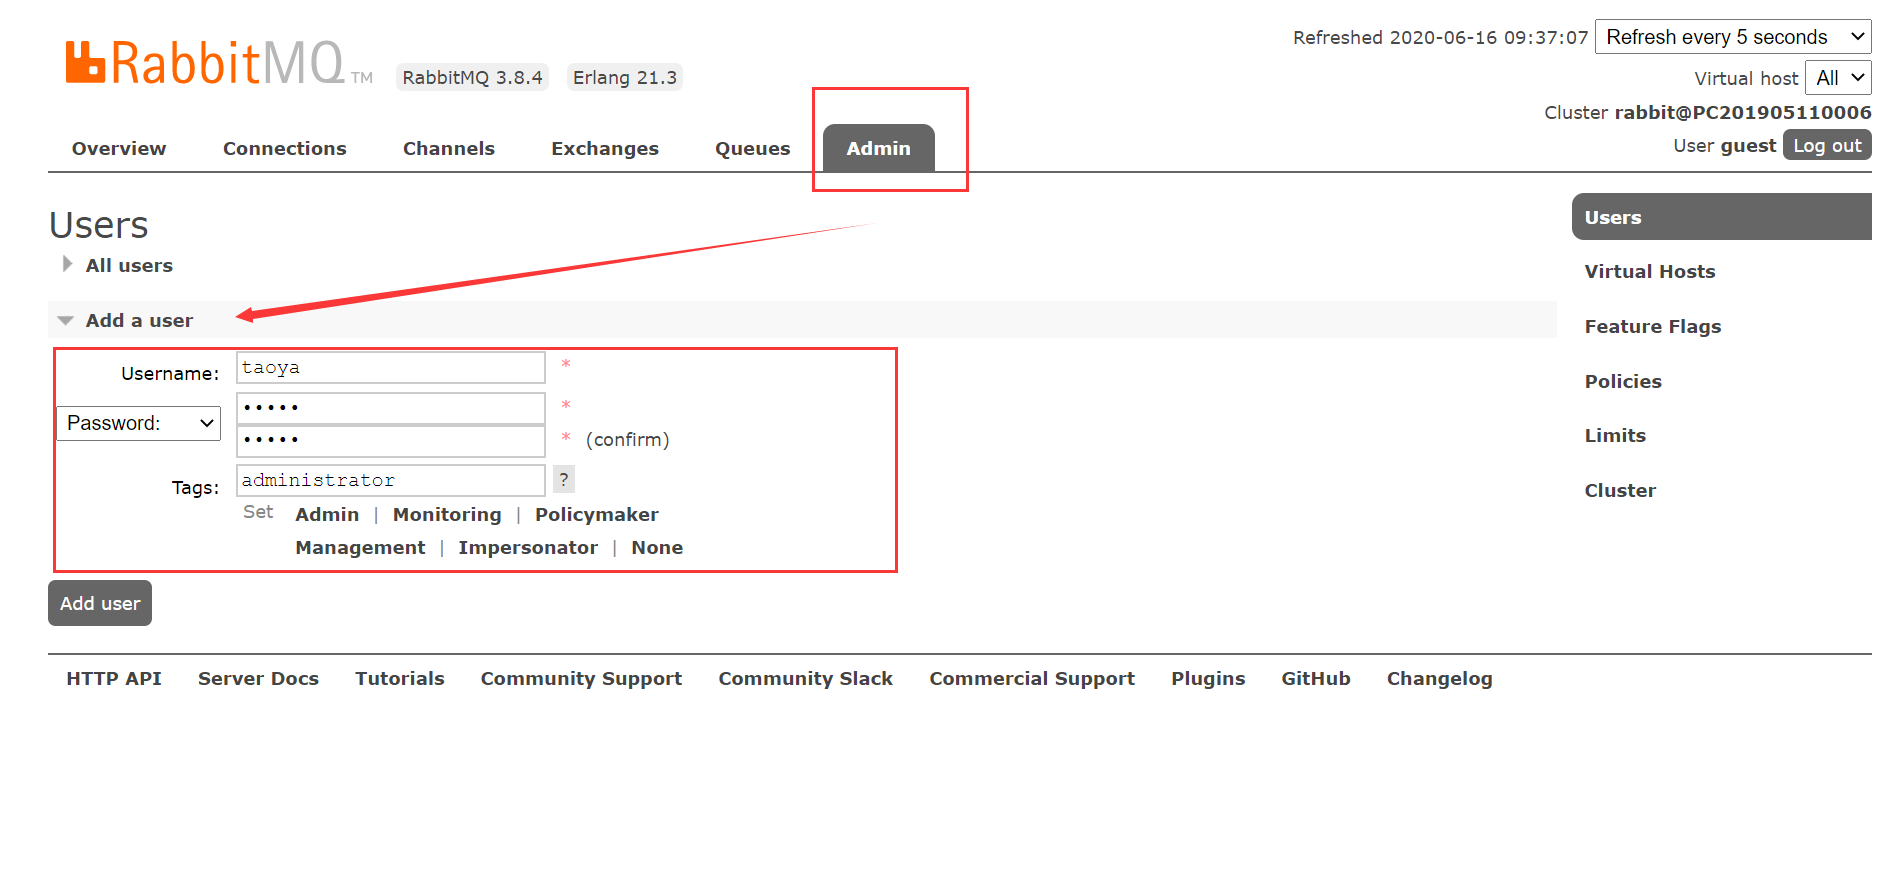The image size is (1901, 872).
Task: Select the Queues tab
Action: point(753,149)
